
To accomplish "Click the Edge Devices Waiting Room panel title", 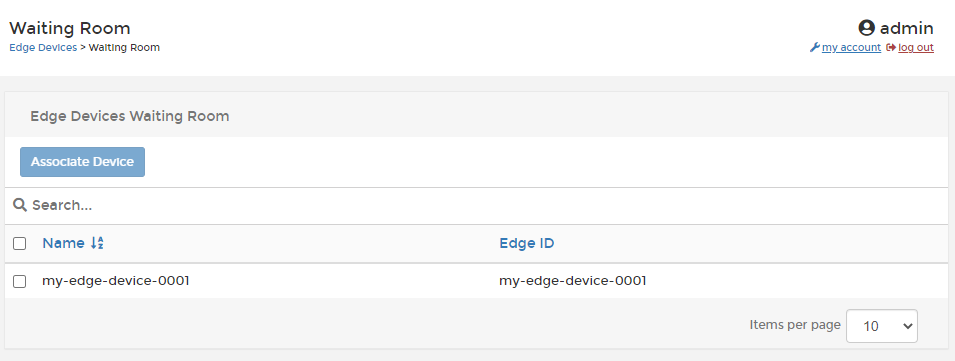I will [x=130, y=116].
